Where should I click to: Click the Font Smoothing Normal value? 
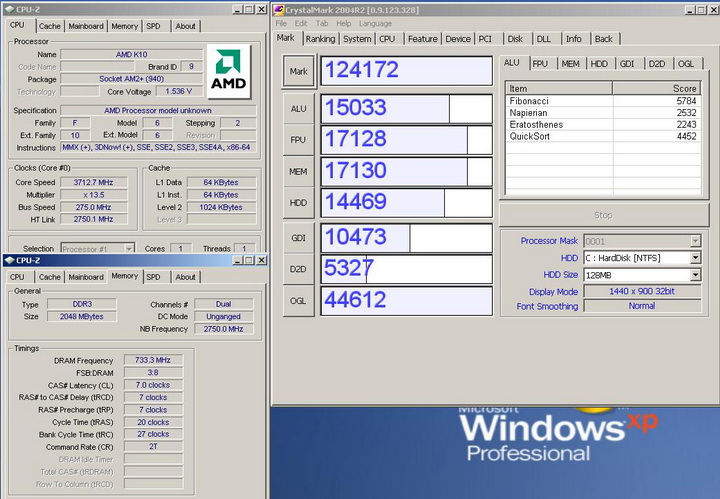(642, 306)
